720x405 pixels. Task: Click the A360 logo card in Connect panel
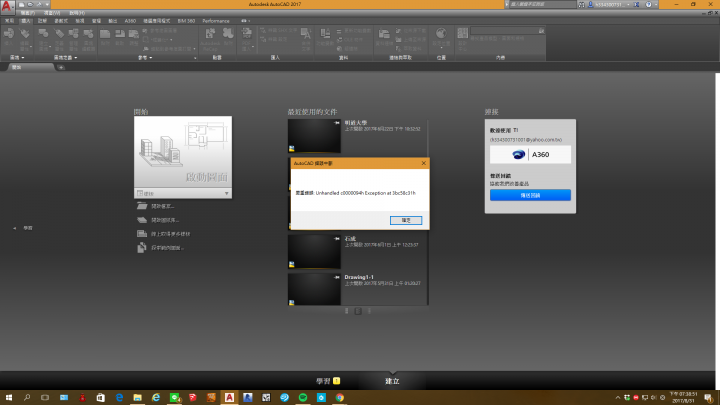[530, 155]
